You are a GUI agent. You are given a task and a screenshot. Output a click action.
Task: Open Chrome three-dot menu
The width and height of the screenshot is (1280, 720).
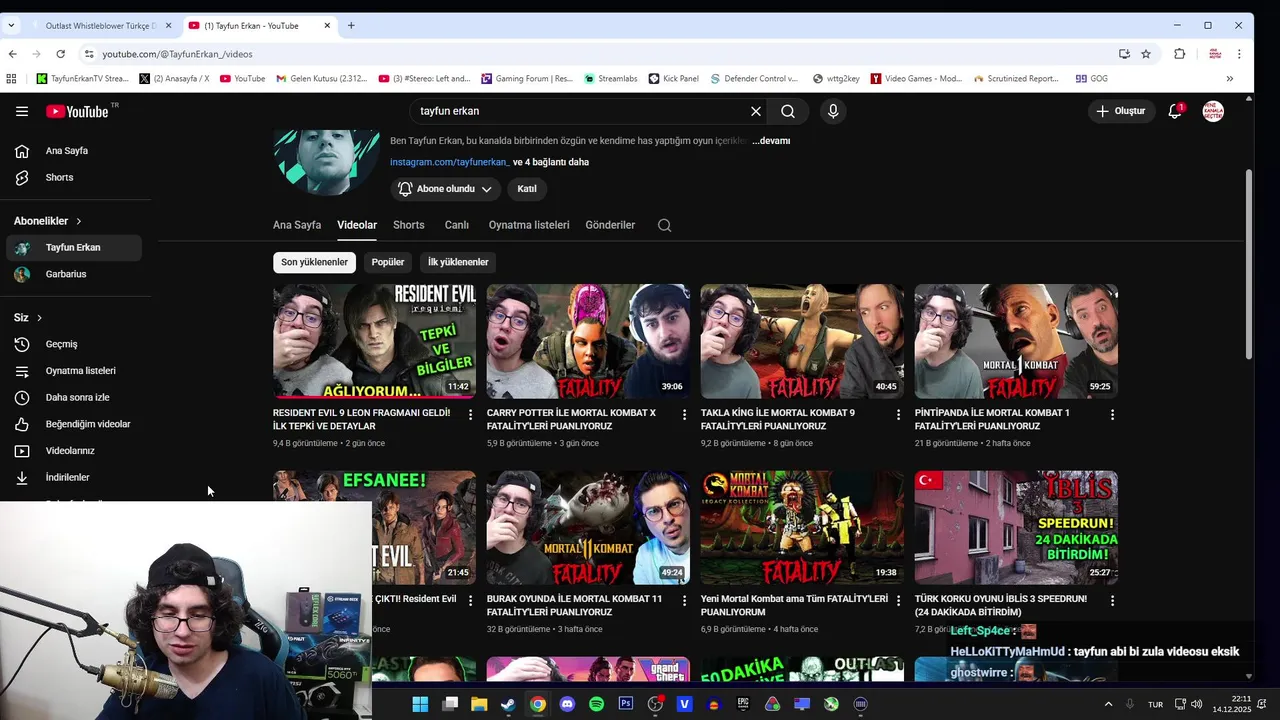[x=1239, y=54]
